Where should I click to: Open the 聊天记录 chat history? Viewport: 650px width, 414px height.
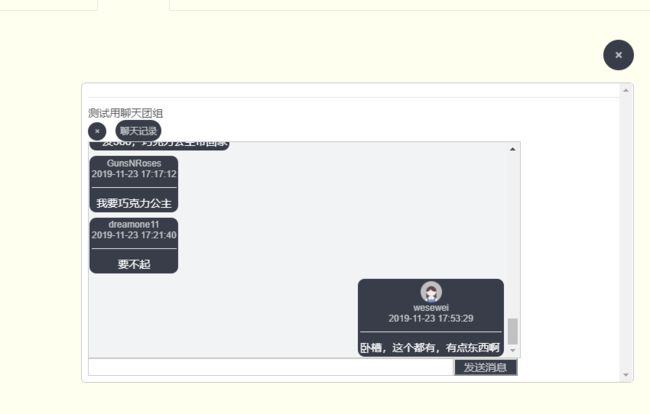[x=138, y=131]
